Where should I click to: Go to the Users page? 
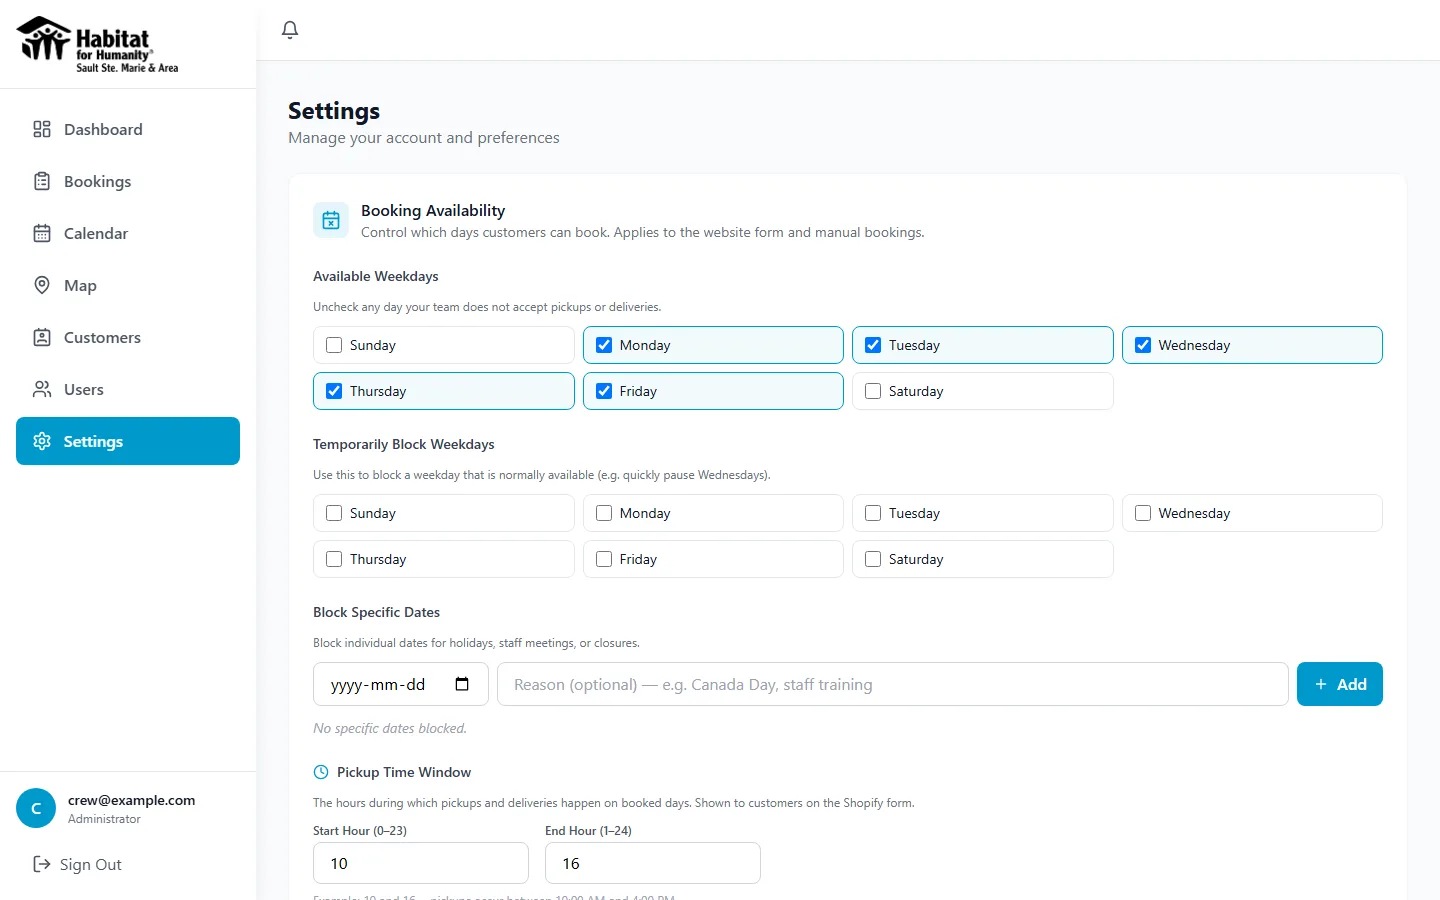pos(128,389)
